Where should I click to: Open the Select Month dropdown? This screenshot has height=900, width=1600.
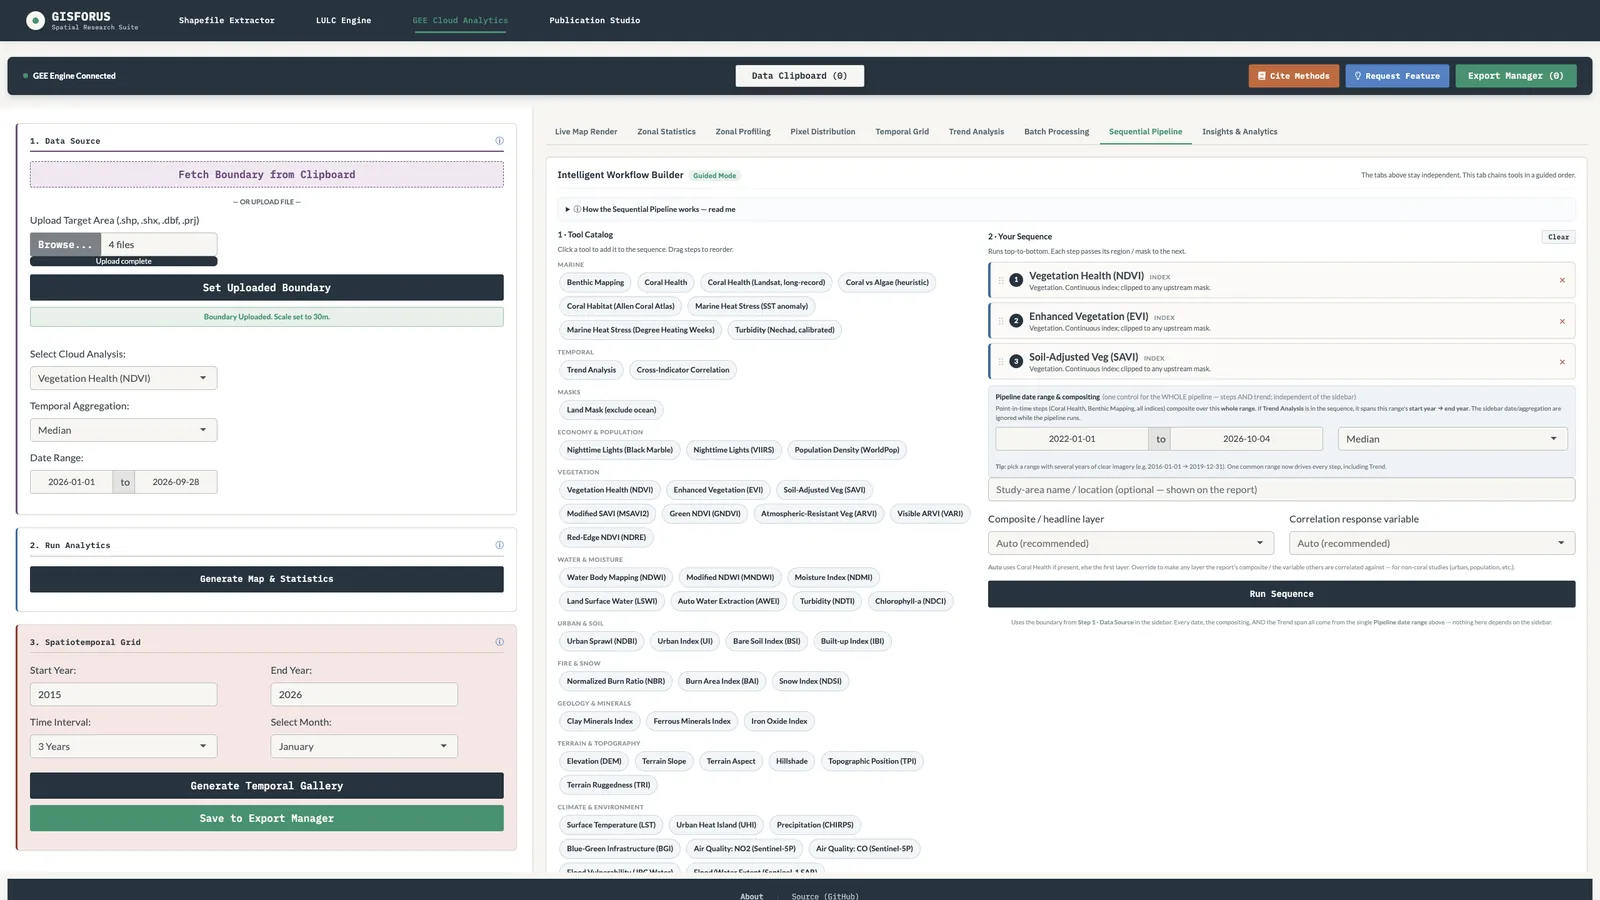364,746
